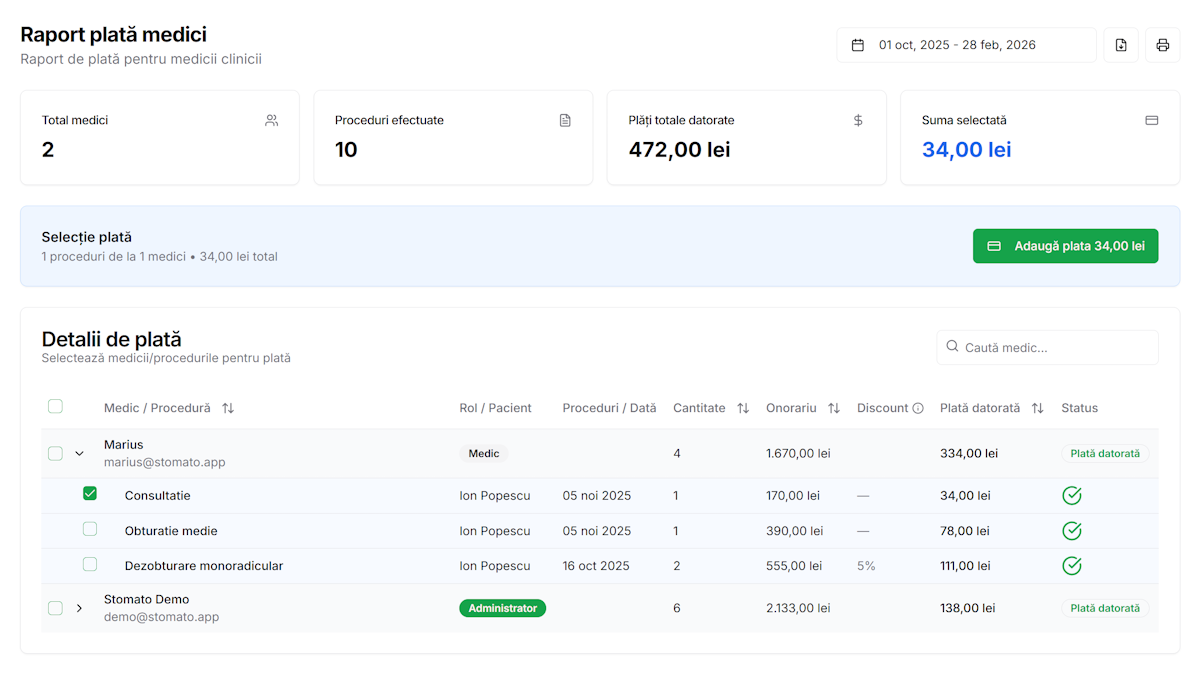Collapse the Marius doctor row

80,454
